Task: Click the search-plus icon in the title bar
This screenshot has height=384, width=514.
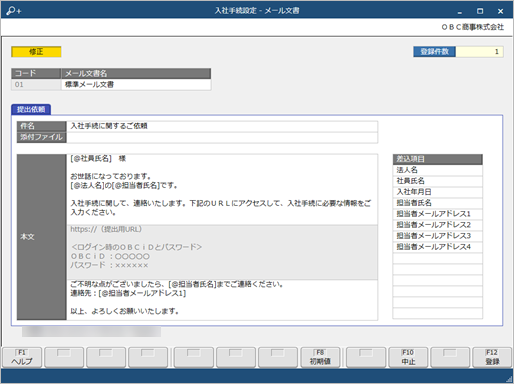Action: click(x=14, y=11)
